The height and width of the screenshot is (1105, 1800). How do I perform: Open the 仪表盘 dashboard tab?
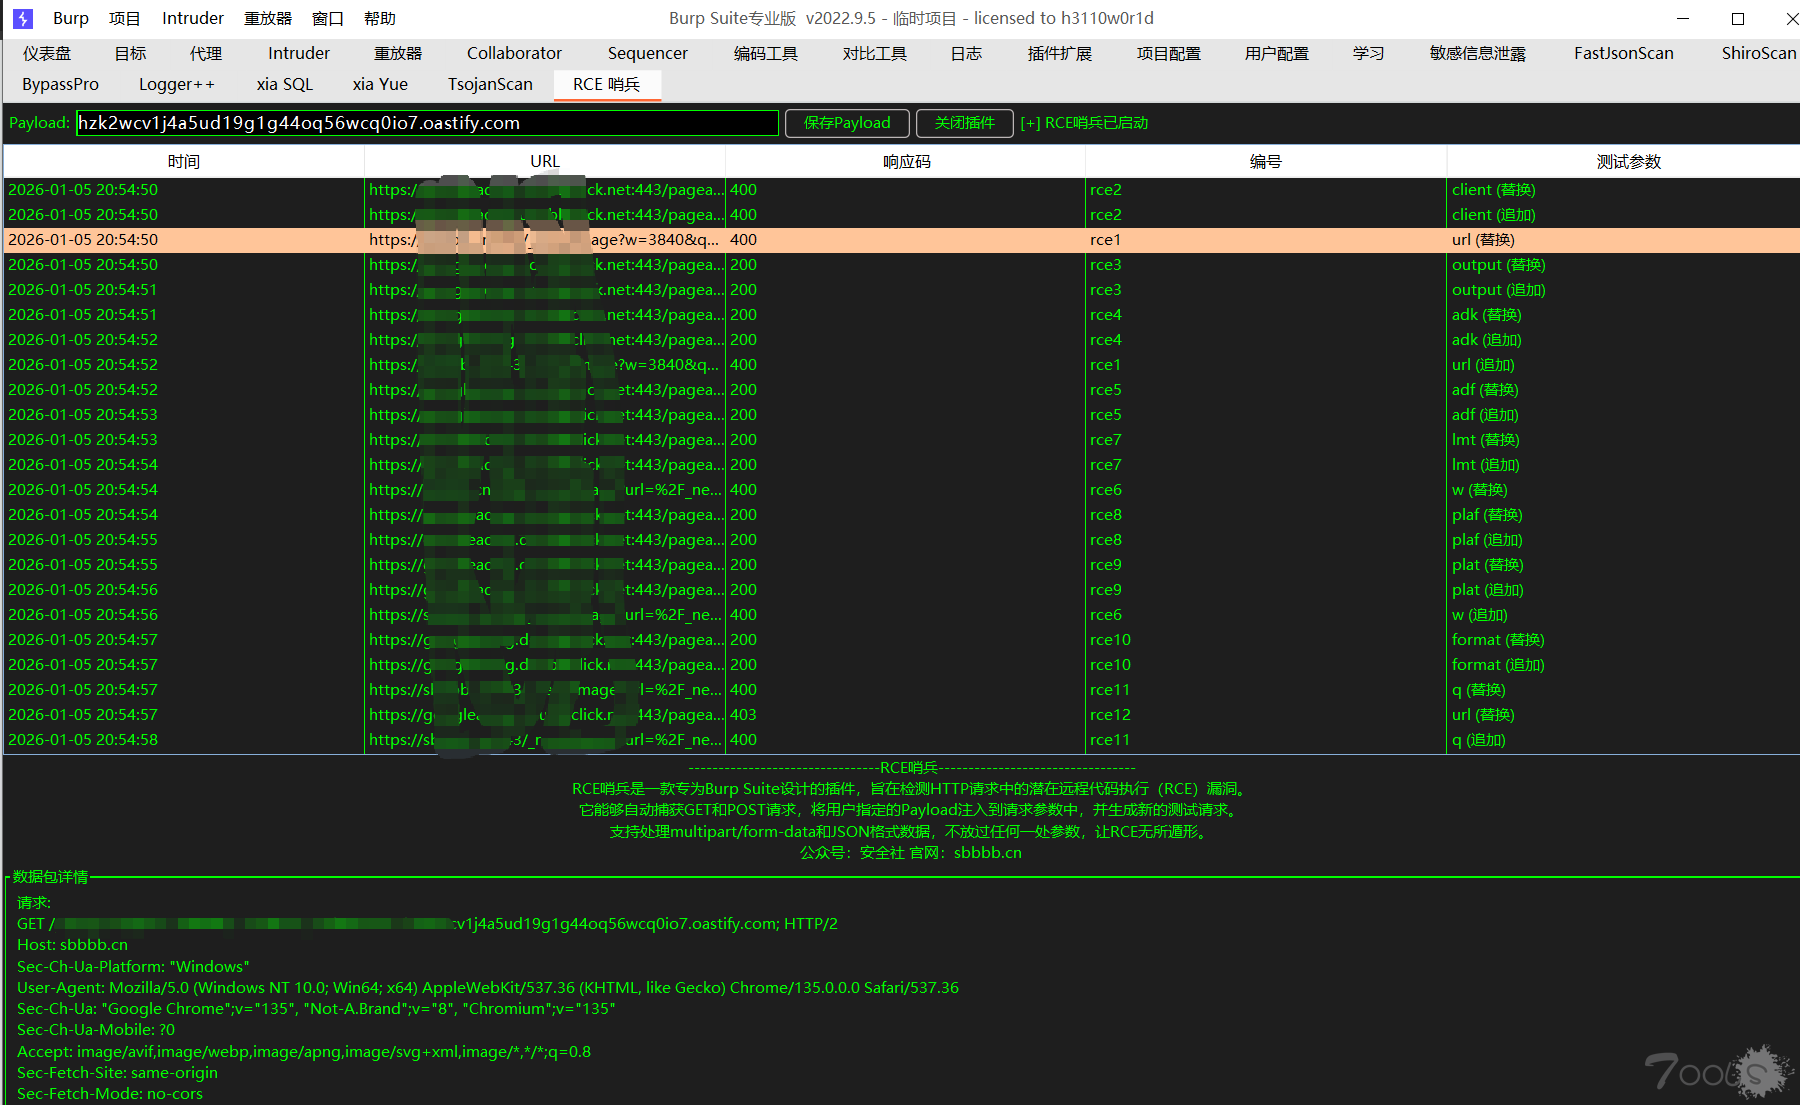47,54
